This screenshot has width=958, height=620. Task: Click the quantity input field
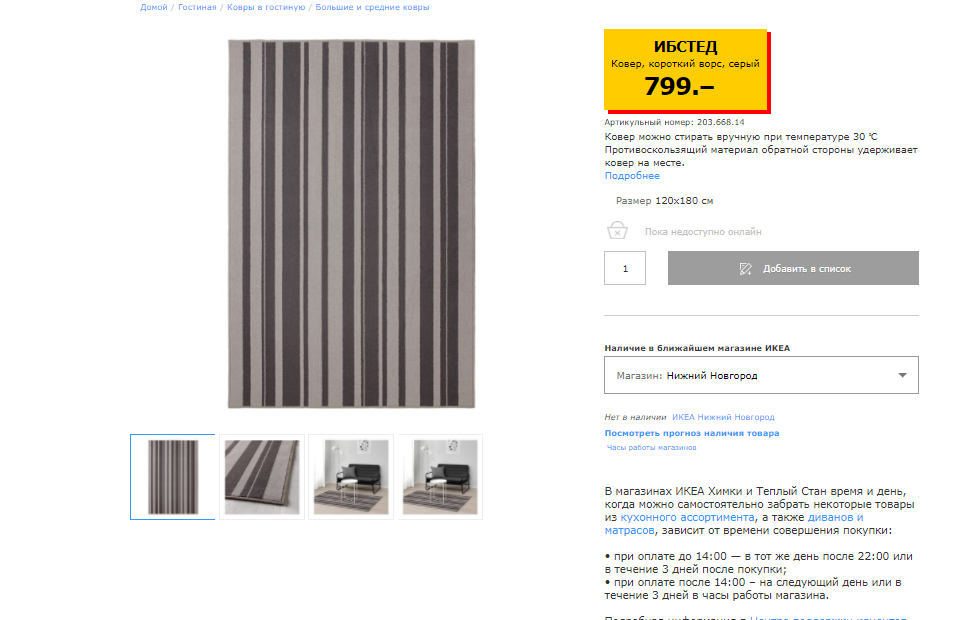pos(625,268)
